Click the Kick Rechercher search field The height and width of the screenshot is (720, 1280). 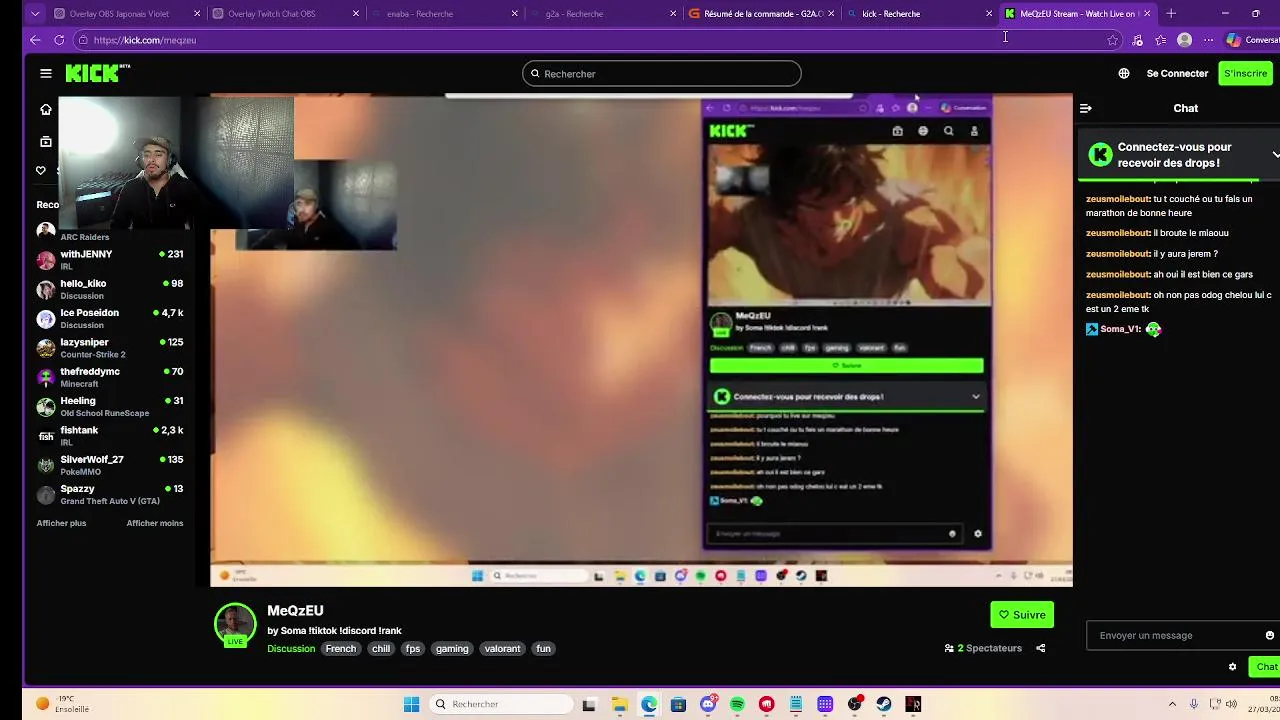tap(661, 73)
